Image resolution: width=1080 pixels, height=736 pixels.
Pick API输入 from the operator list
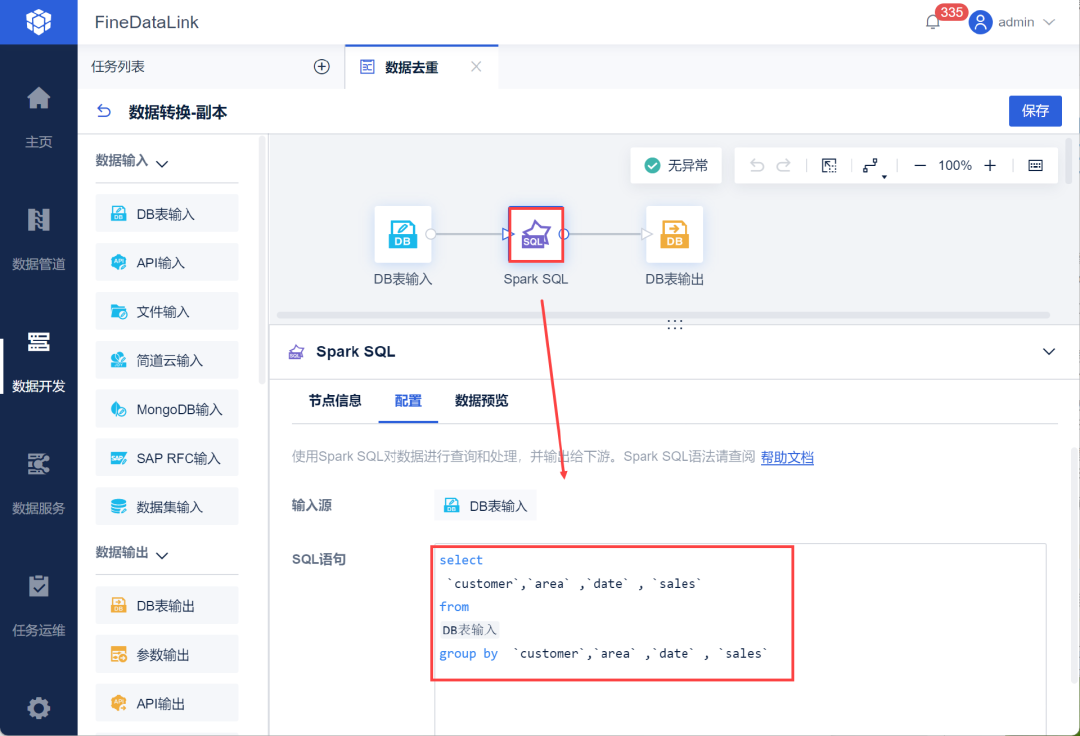[167, 262]
